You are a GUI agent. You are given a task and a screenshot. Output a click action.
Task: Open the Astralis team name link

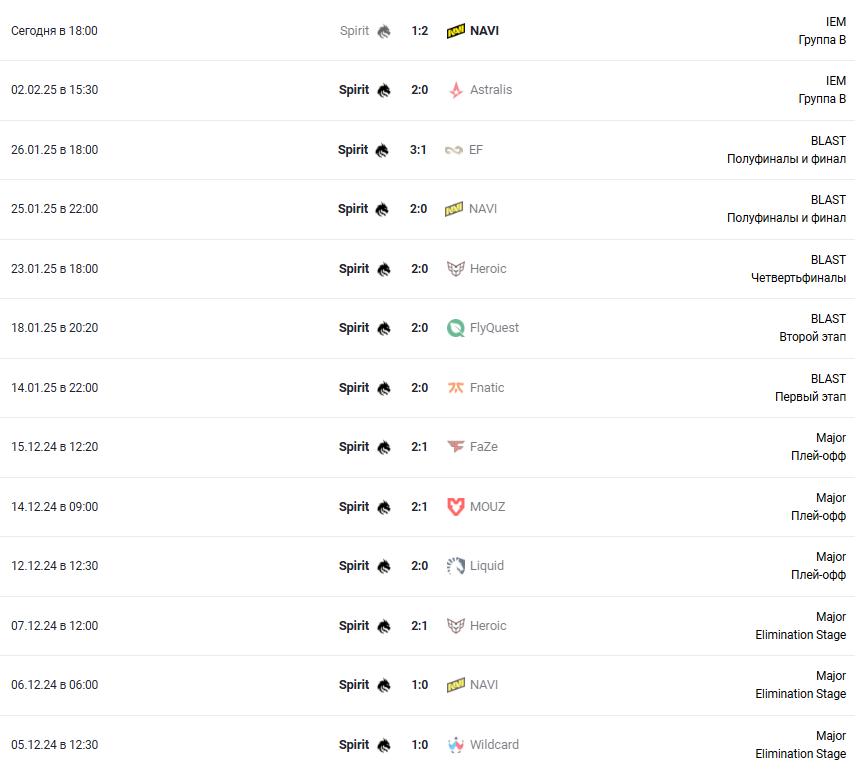[x=490, y=90]
